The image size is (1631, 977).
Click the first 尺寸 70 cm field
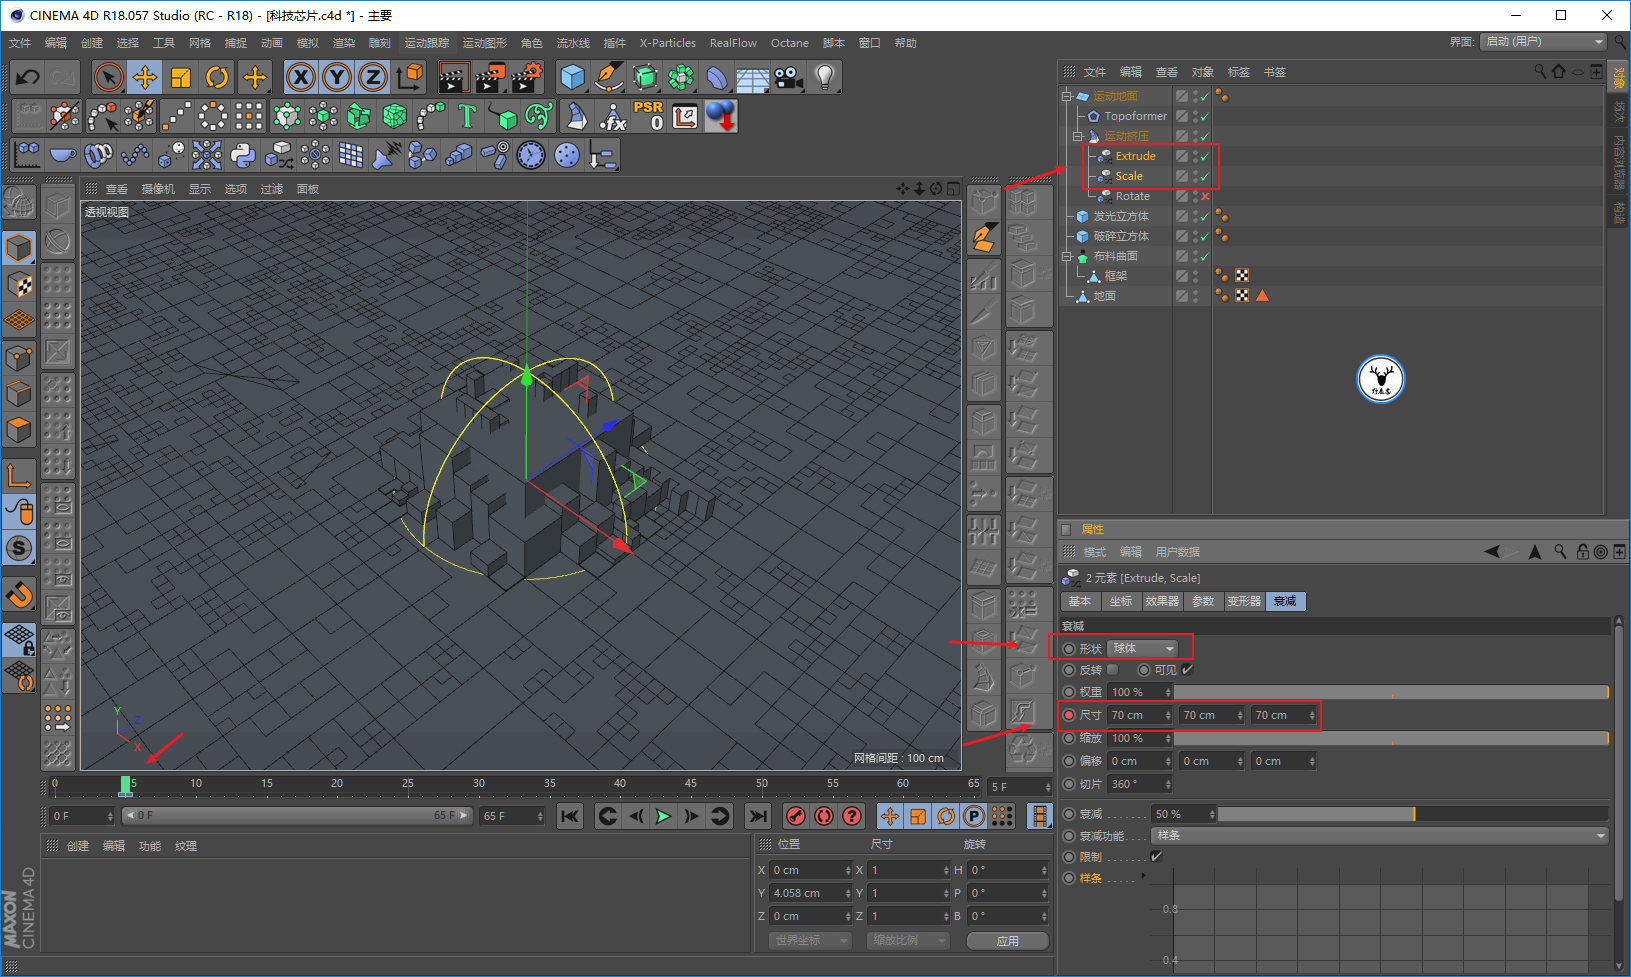click(x=1139, y=715)
